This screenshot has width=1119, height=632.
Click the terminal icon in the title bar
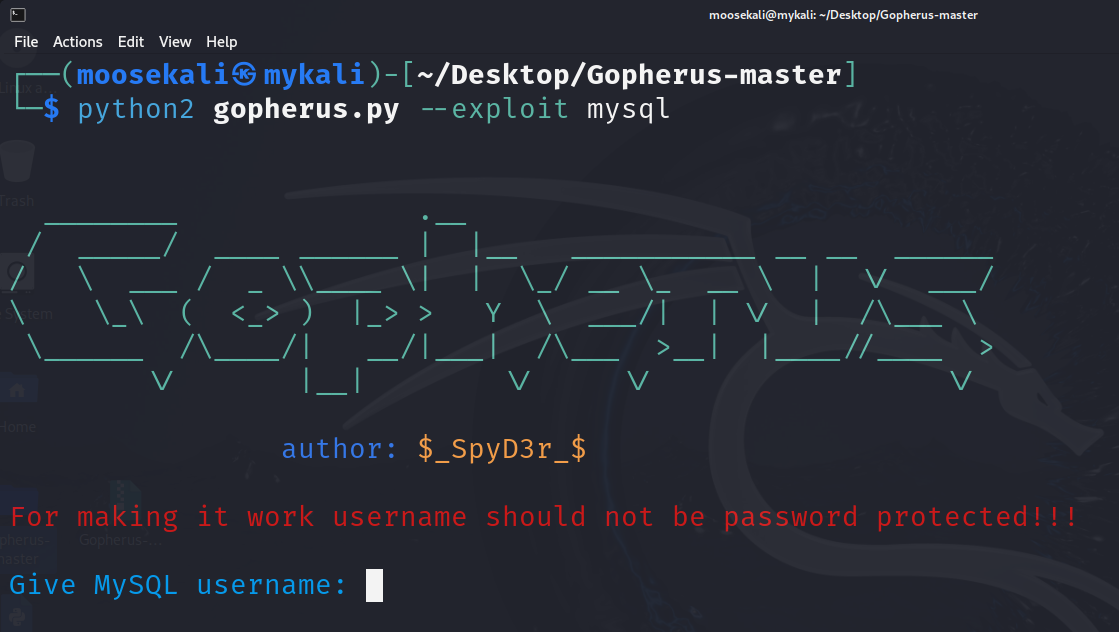[18, 14]
